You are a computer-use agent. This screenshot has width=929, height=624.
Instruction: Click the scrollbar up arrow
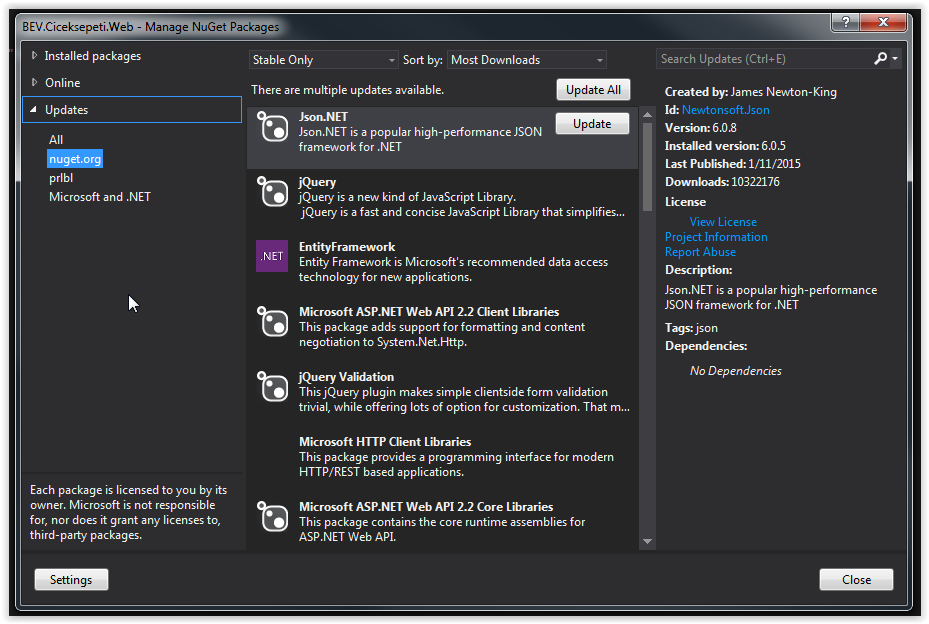647,114
